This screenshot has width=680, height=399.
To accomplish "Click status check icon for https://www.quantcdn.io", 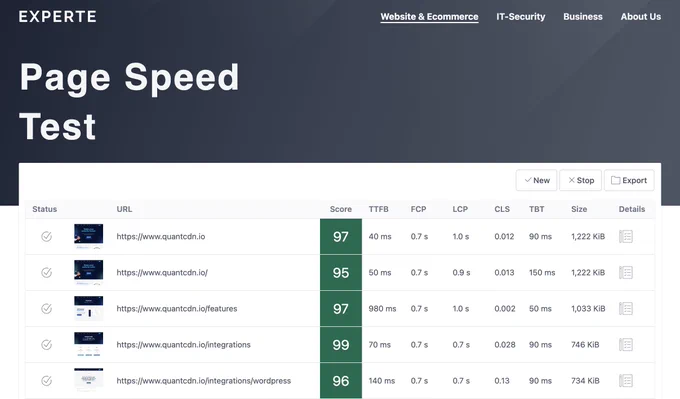I will point(46,236).
